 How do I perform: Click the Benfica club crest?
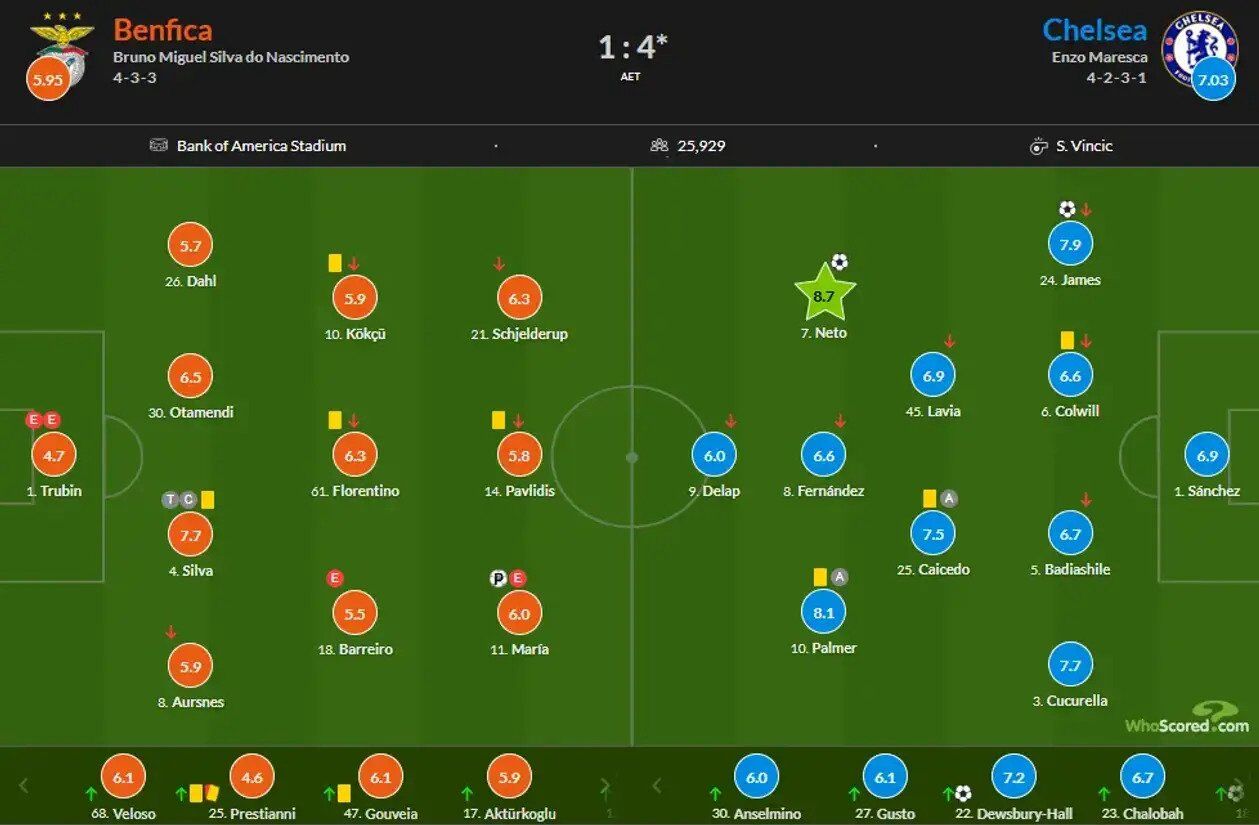click(62, 40)
